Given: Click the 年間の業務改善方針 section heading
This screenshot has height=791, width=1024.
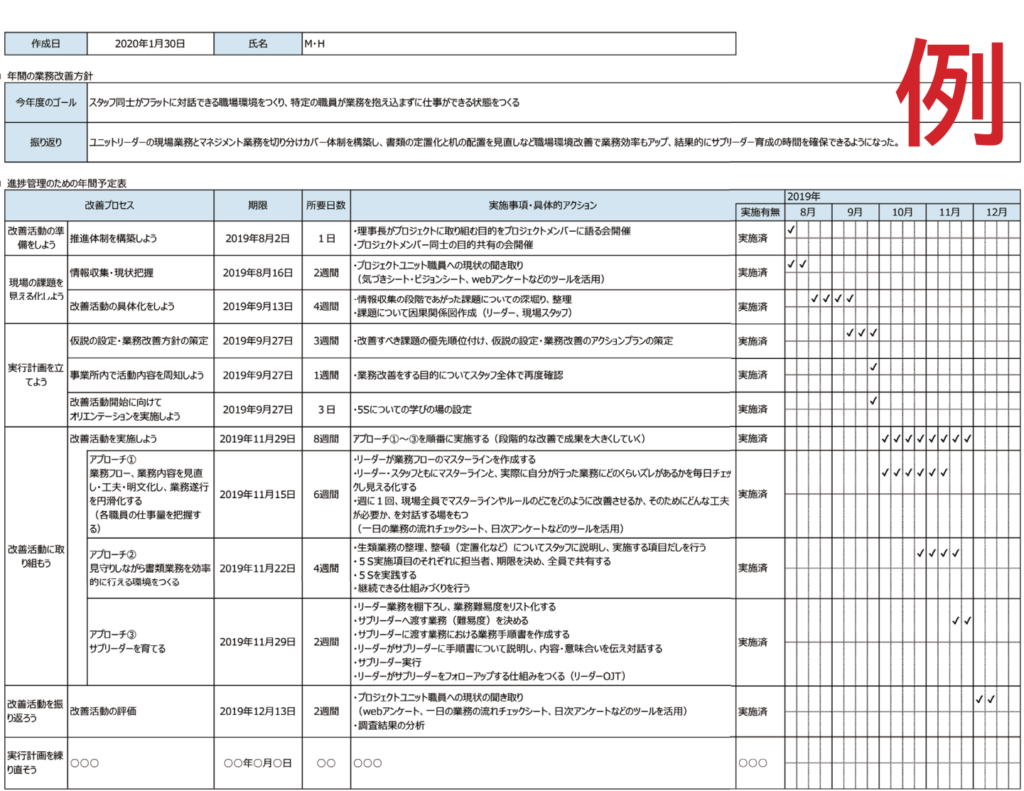Looking at the screenshot, I should pyautogui.click(x=50, y=76).
